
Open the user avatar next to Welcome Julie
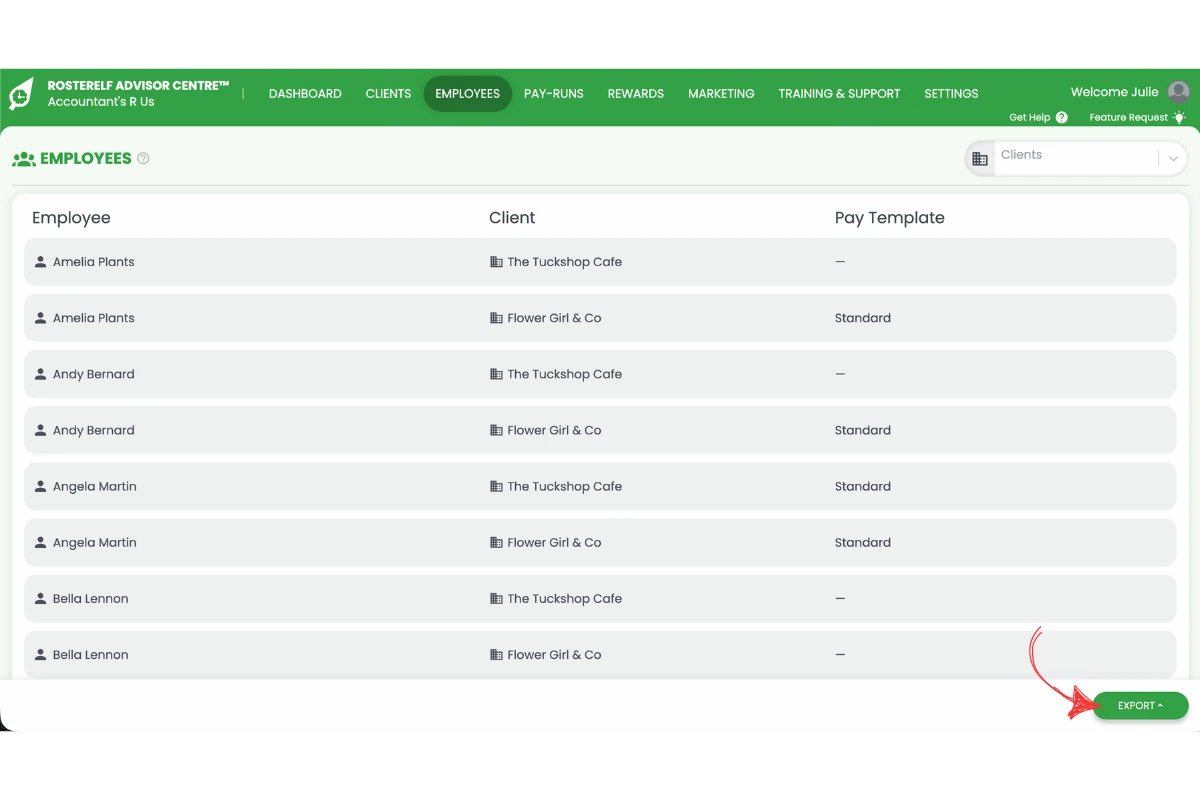click(1179, 92)
